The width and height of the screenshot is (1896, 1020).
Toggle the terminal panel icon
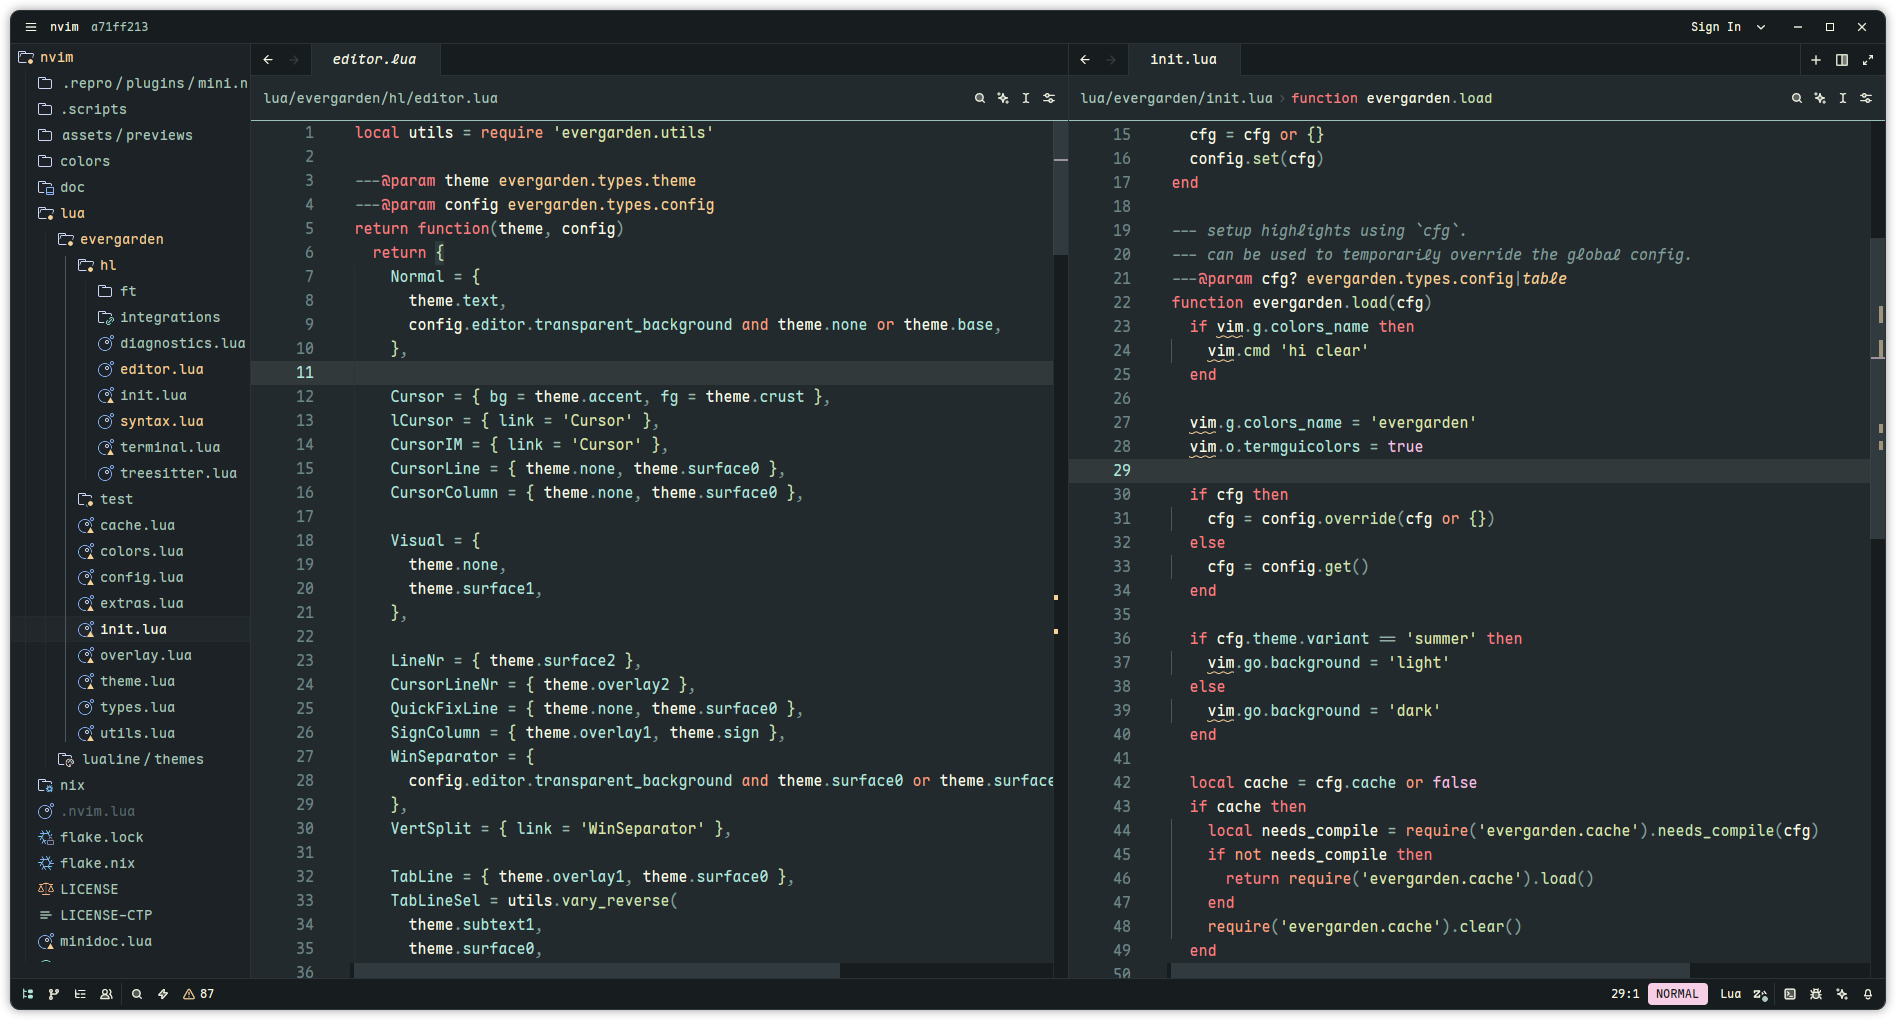tap(1790, 994)
